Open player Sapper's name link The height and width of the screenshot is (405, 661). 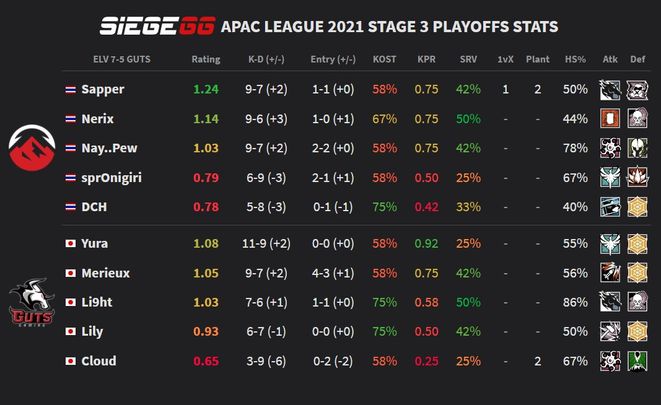coord(103,90)
